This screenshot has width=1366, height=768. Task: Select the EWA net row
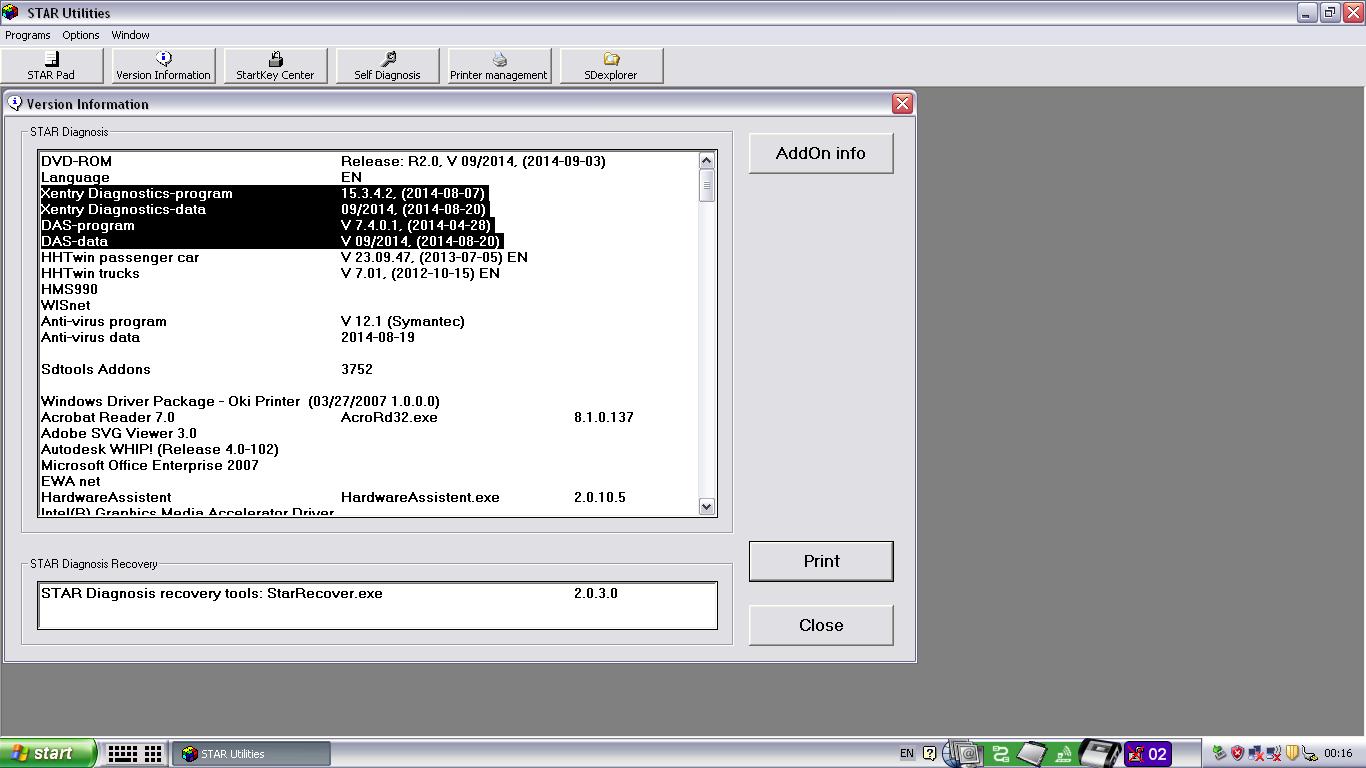(x=368, y=481)
